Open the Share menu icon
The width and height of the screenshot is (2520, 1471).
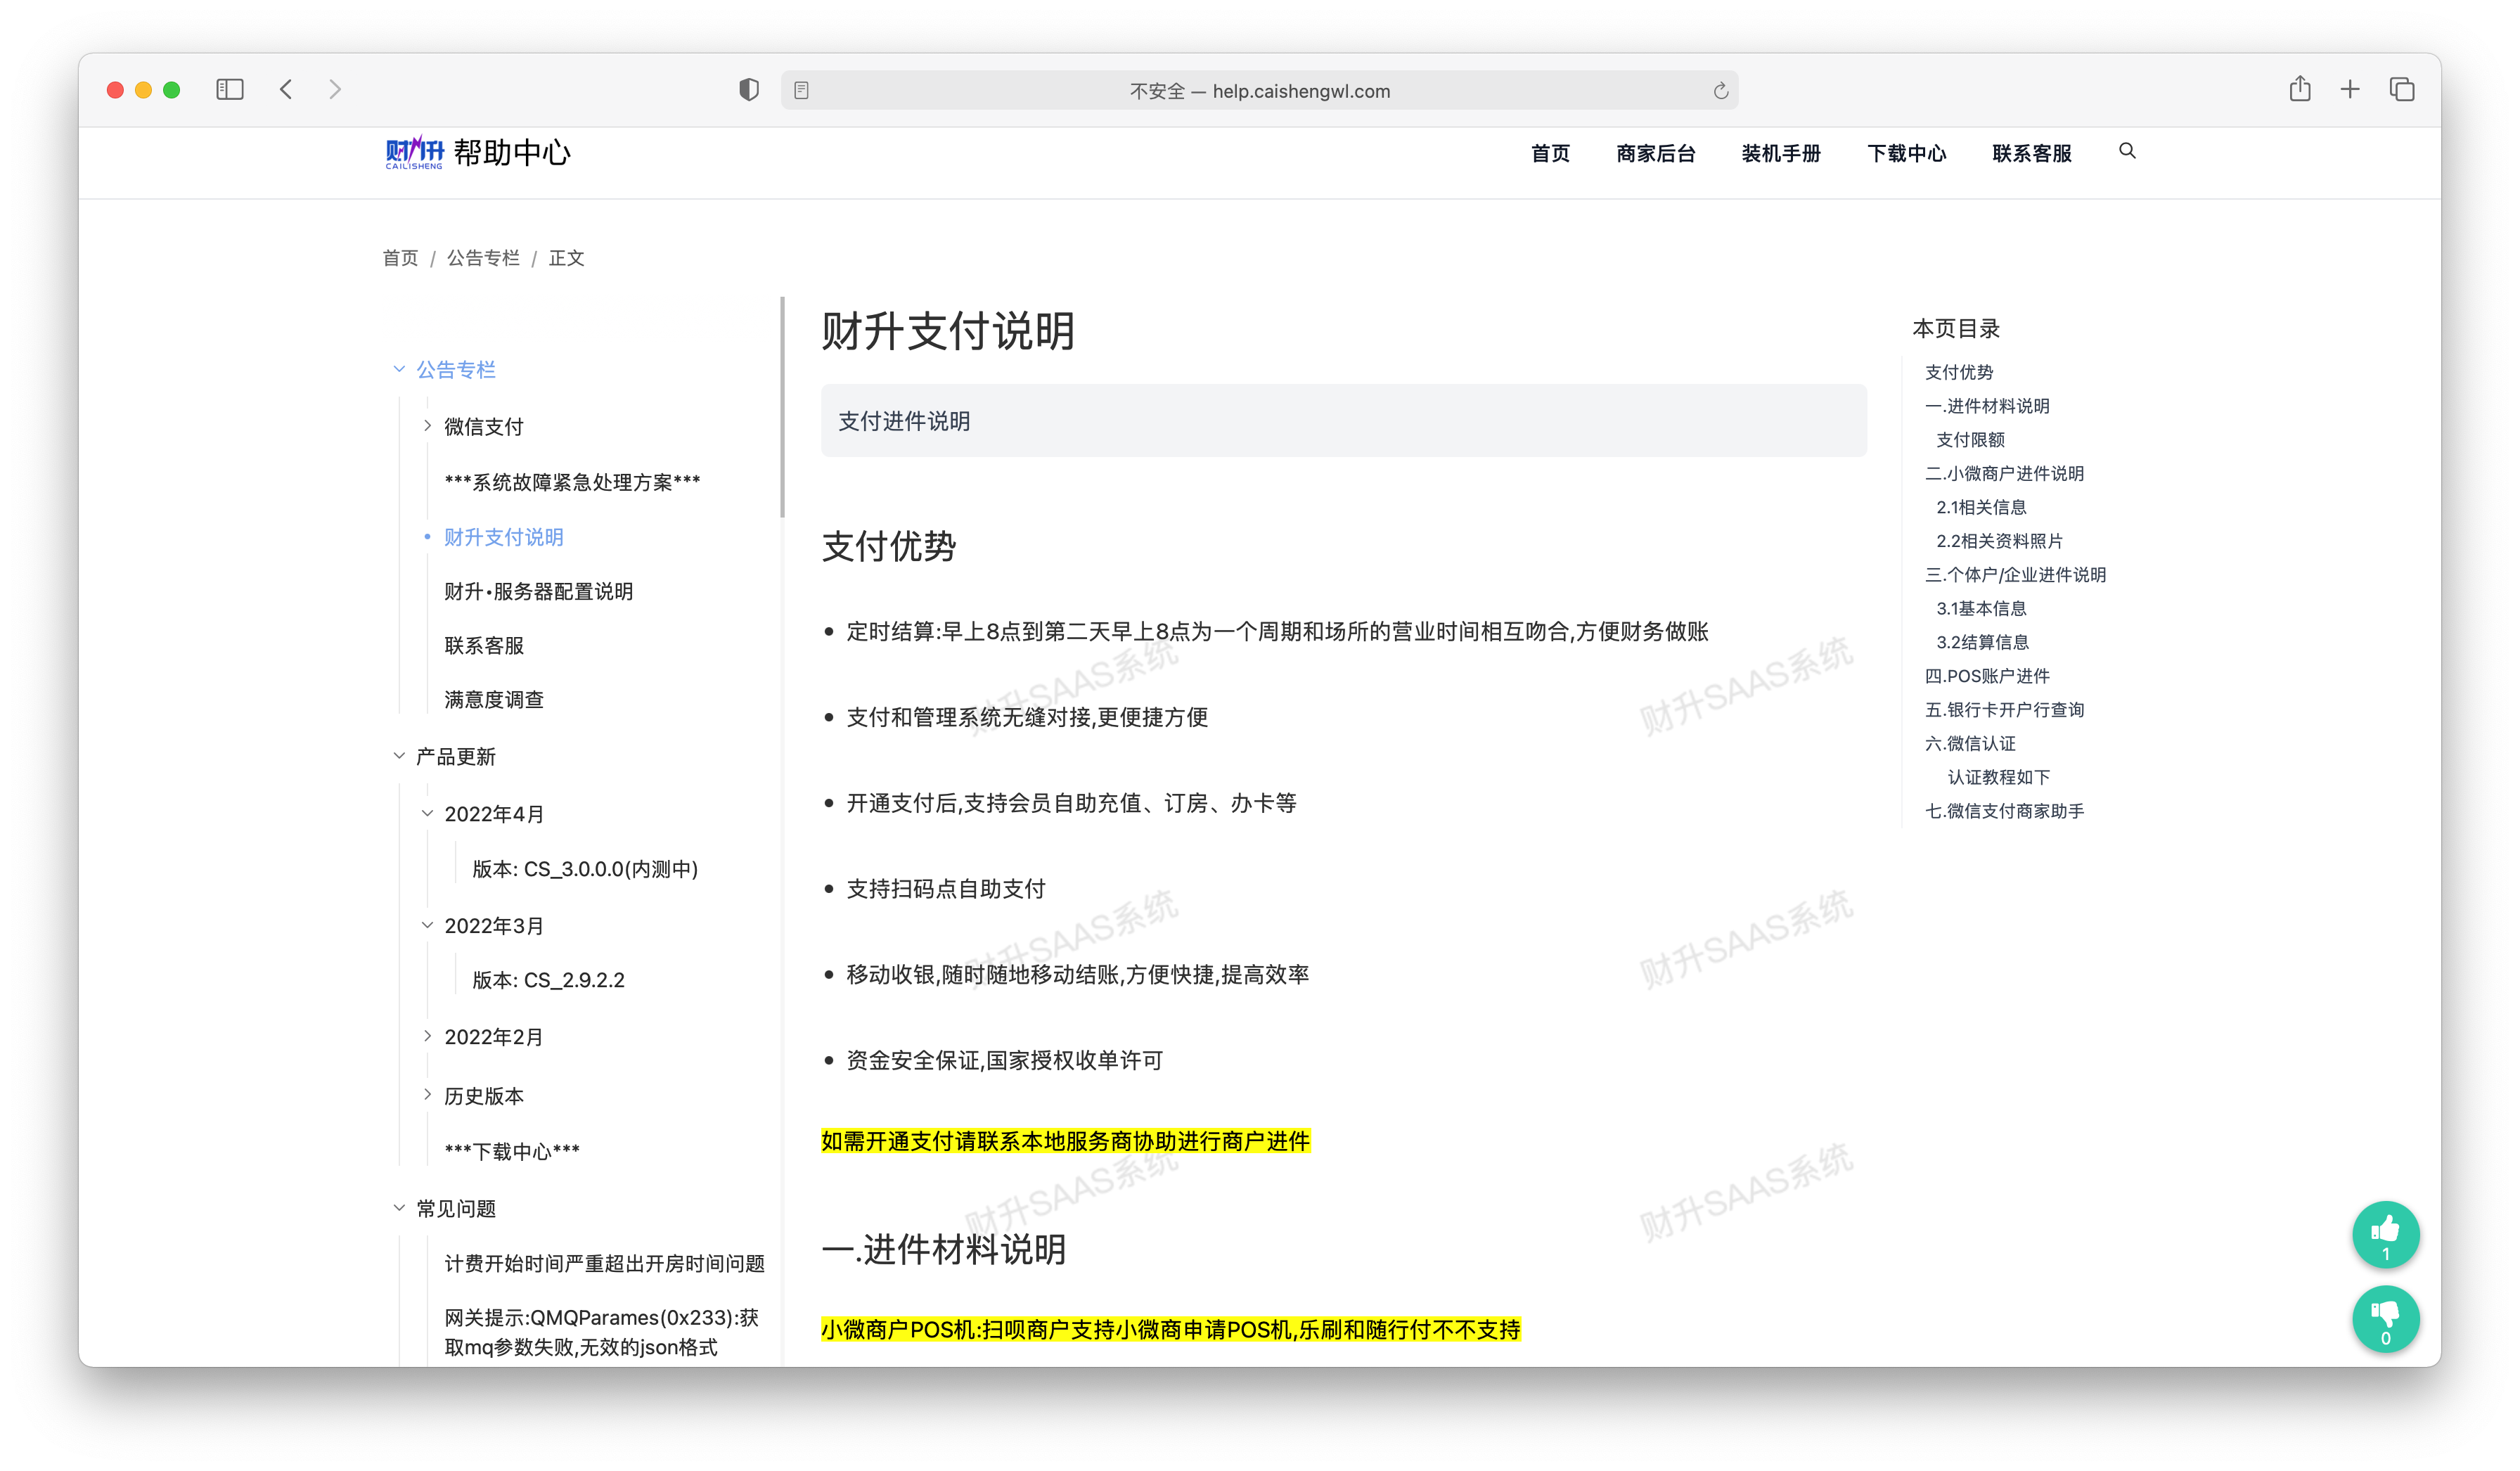(2300, 89)
